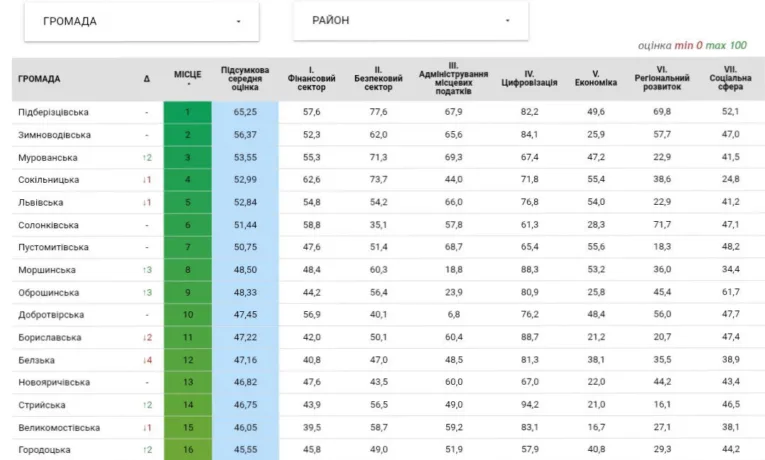Image resolution: width=765 pixels, height=460 pixels.
Task: Click up arrow change for Моршинська
Action: (x=147, y=270)
